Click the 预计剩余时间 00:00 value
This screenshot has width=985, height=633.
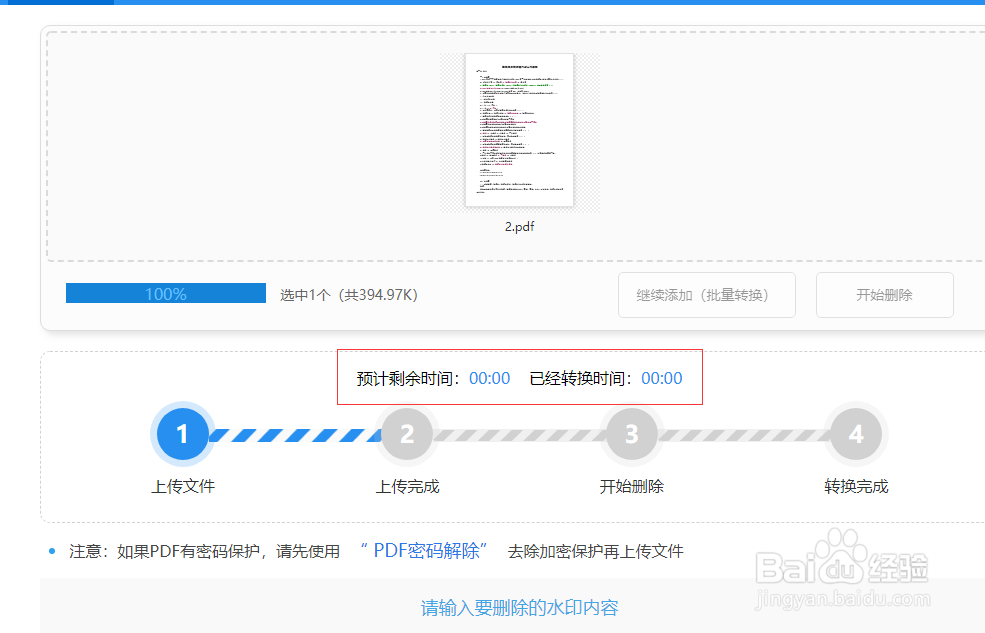(489, 377)
